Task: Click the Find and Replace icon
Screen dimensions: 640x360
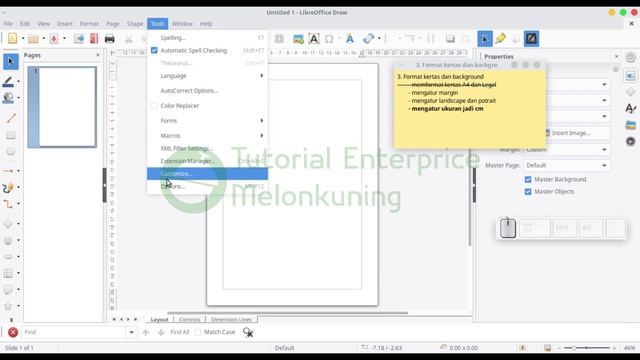Action: click(x=248, y=332)
